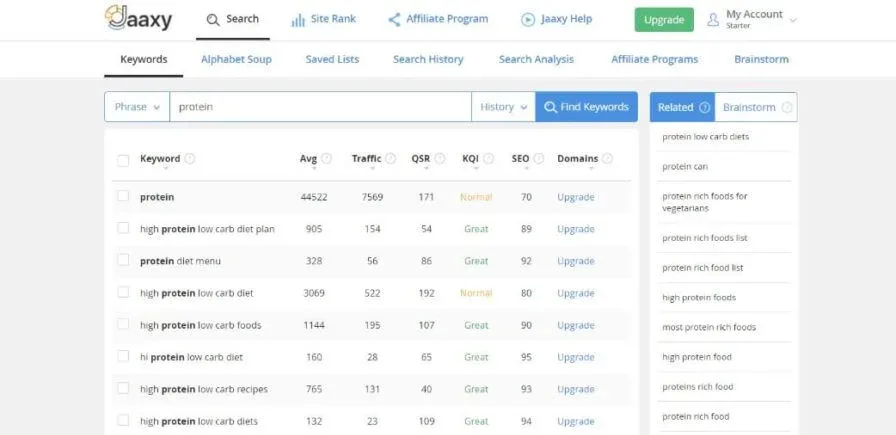Switch to Affiliate Programs tab
896x435 pixels.
(x=654, y=59)
